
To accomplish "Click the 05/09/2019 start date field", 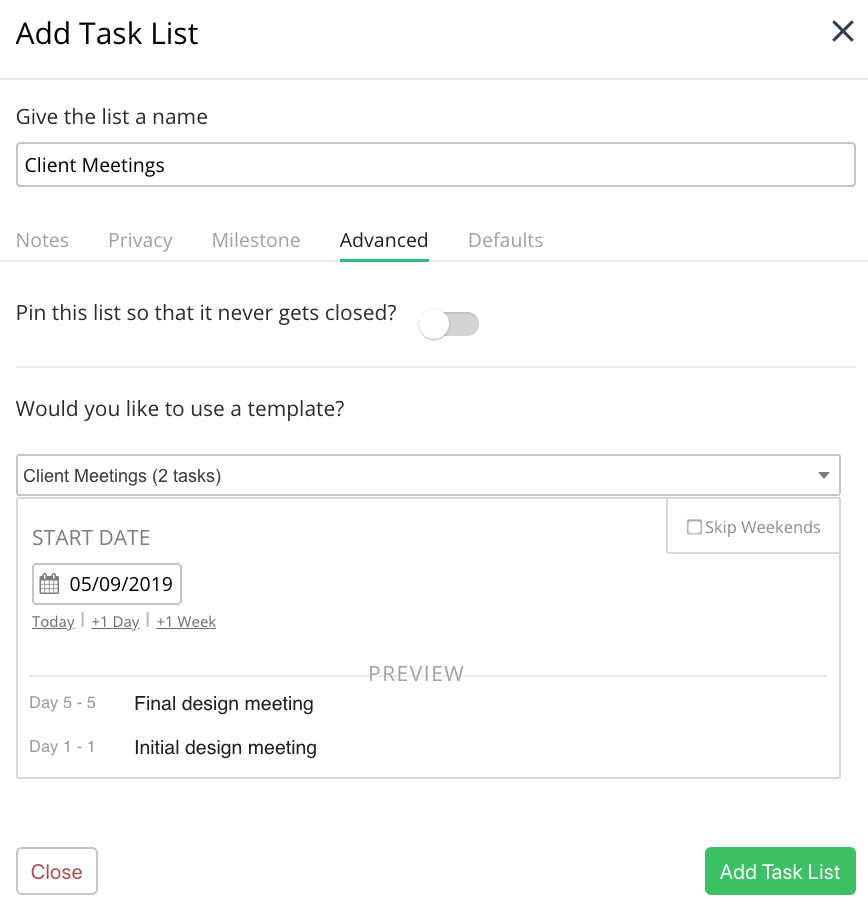I will 120,584.
